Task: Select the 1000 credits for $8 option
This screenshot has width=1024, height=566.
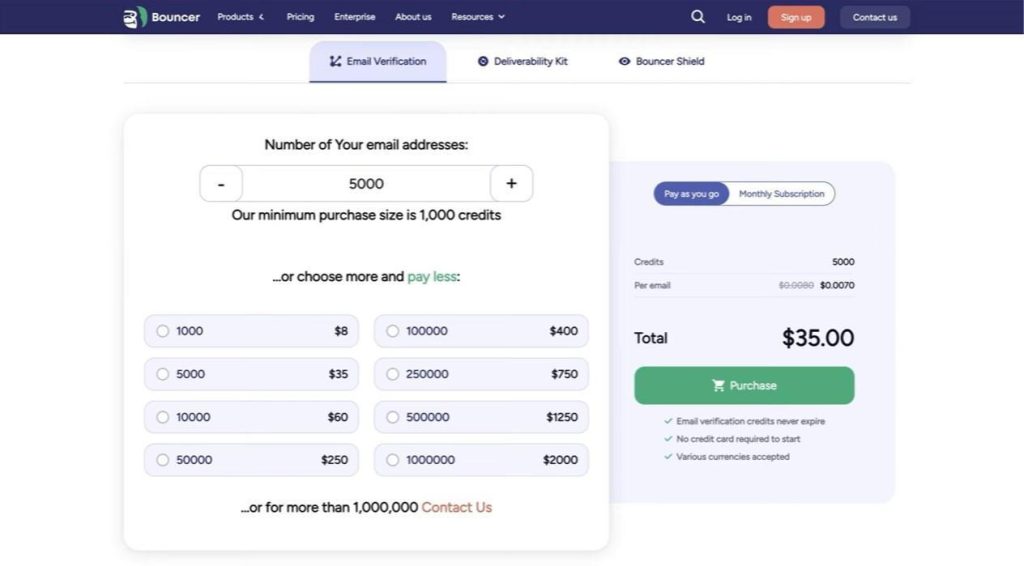Action: tap(251, 331)
